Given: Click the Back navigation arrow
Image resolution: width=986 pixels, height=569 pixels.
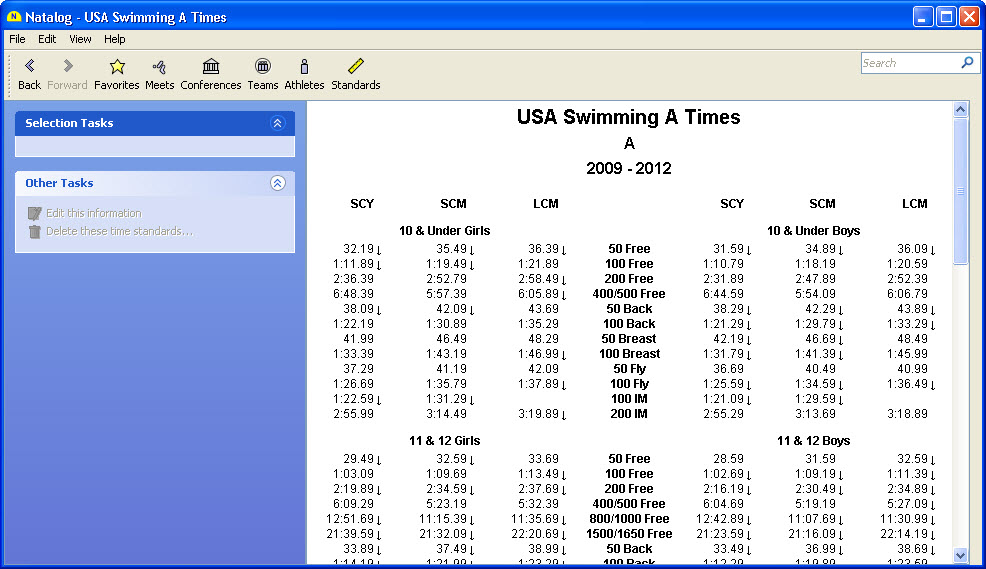Looking at the screenshot, I should coord(29,67).
